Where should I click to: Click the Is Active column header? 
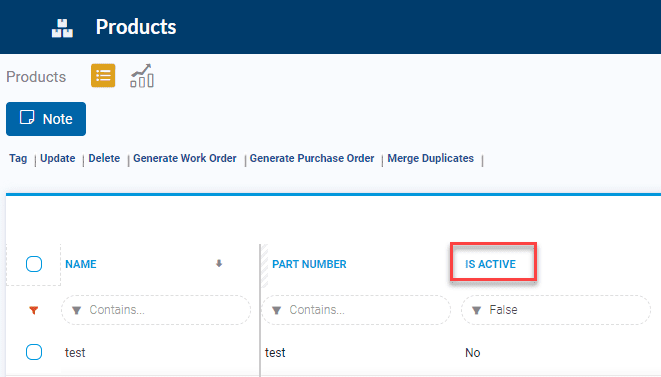point(490,264)
